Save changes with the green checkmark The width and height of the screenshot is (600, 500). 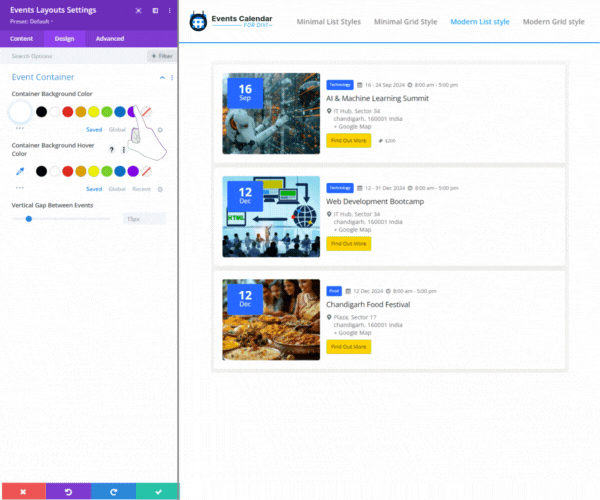(157, 491)
